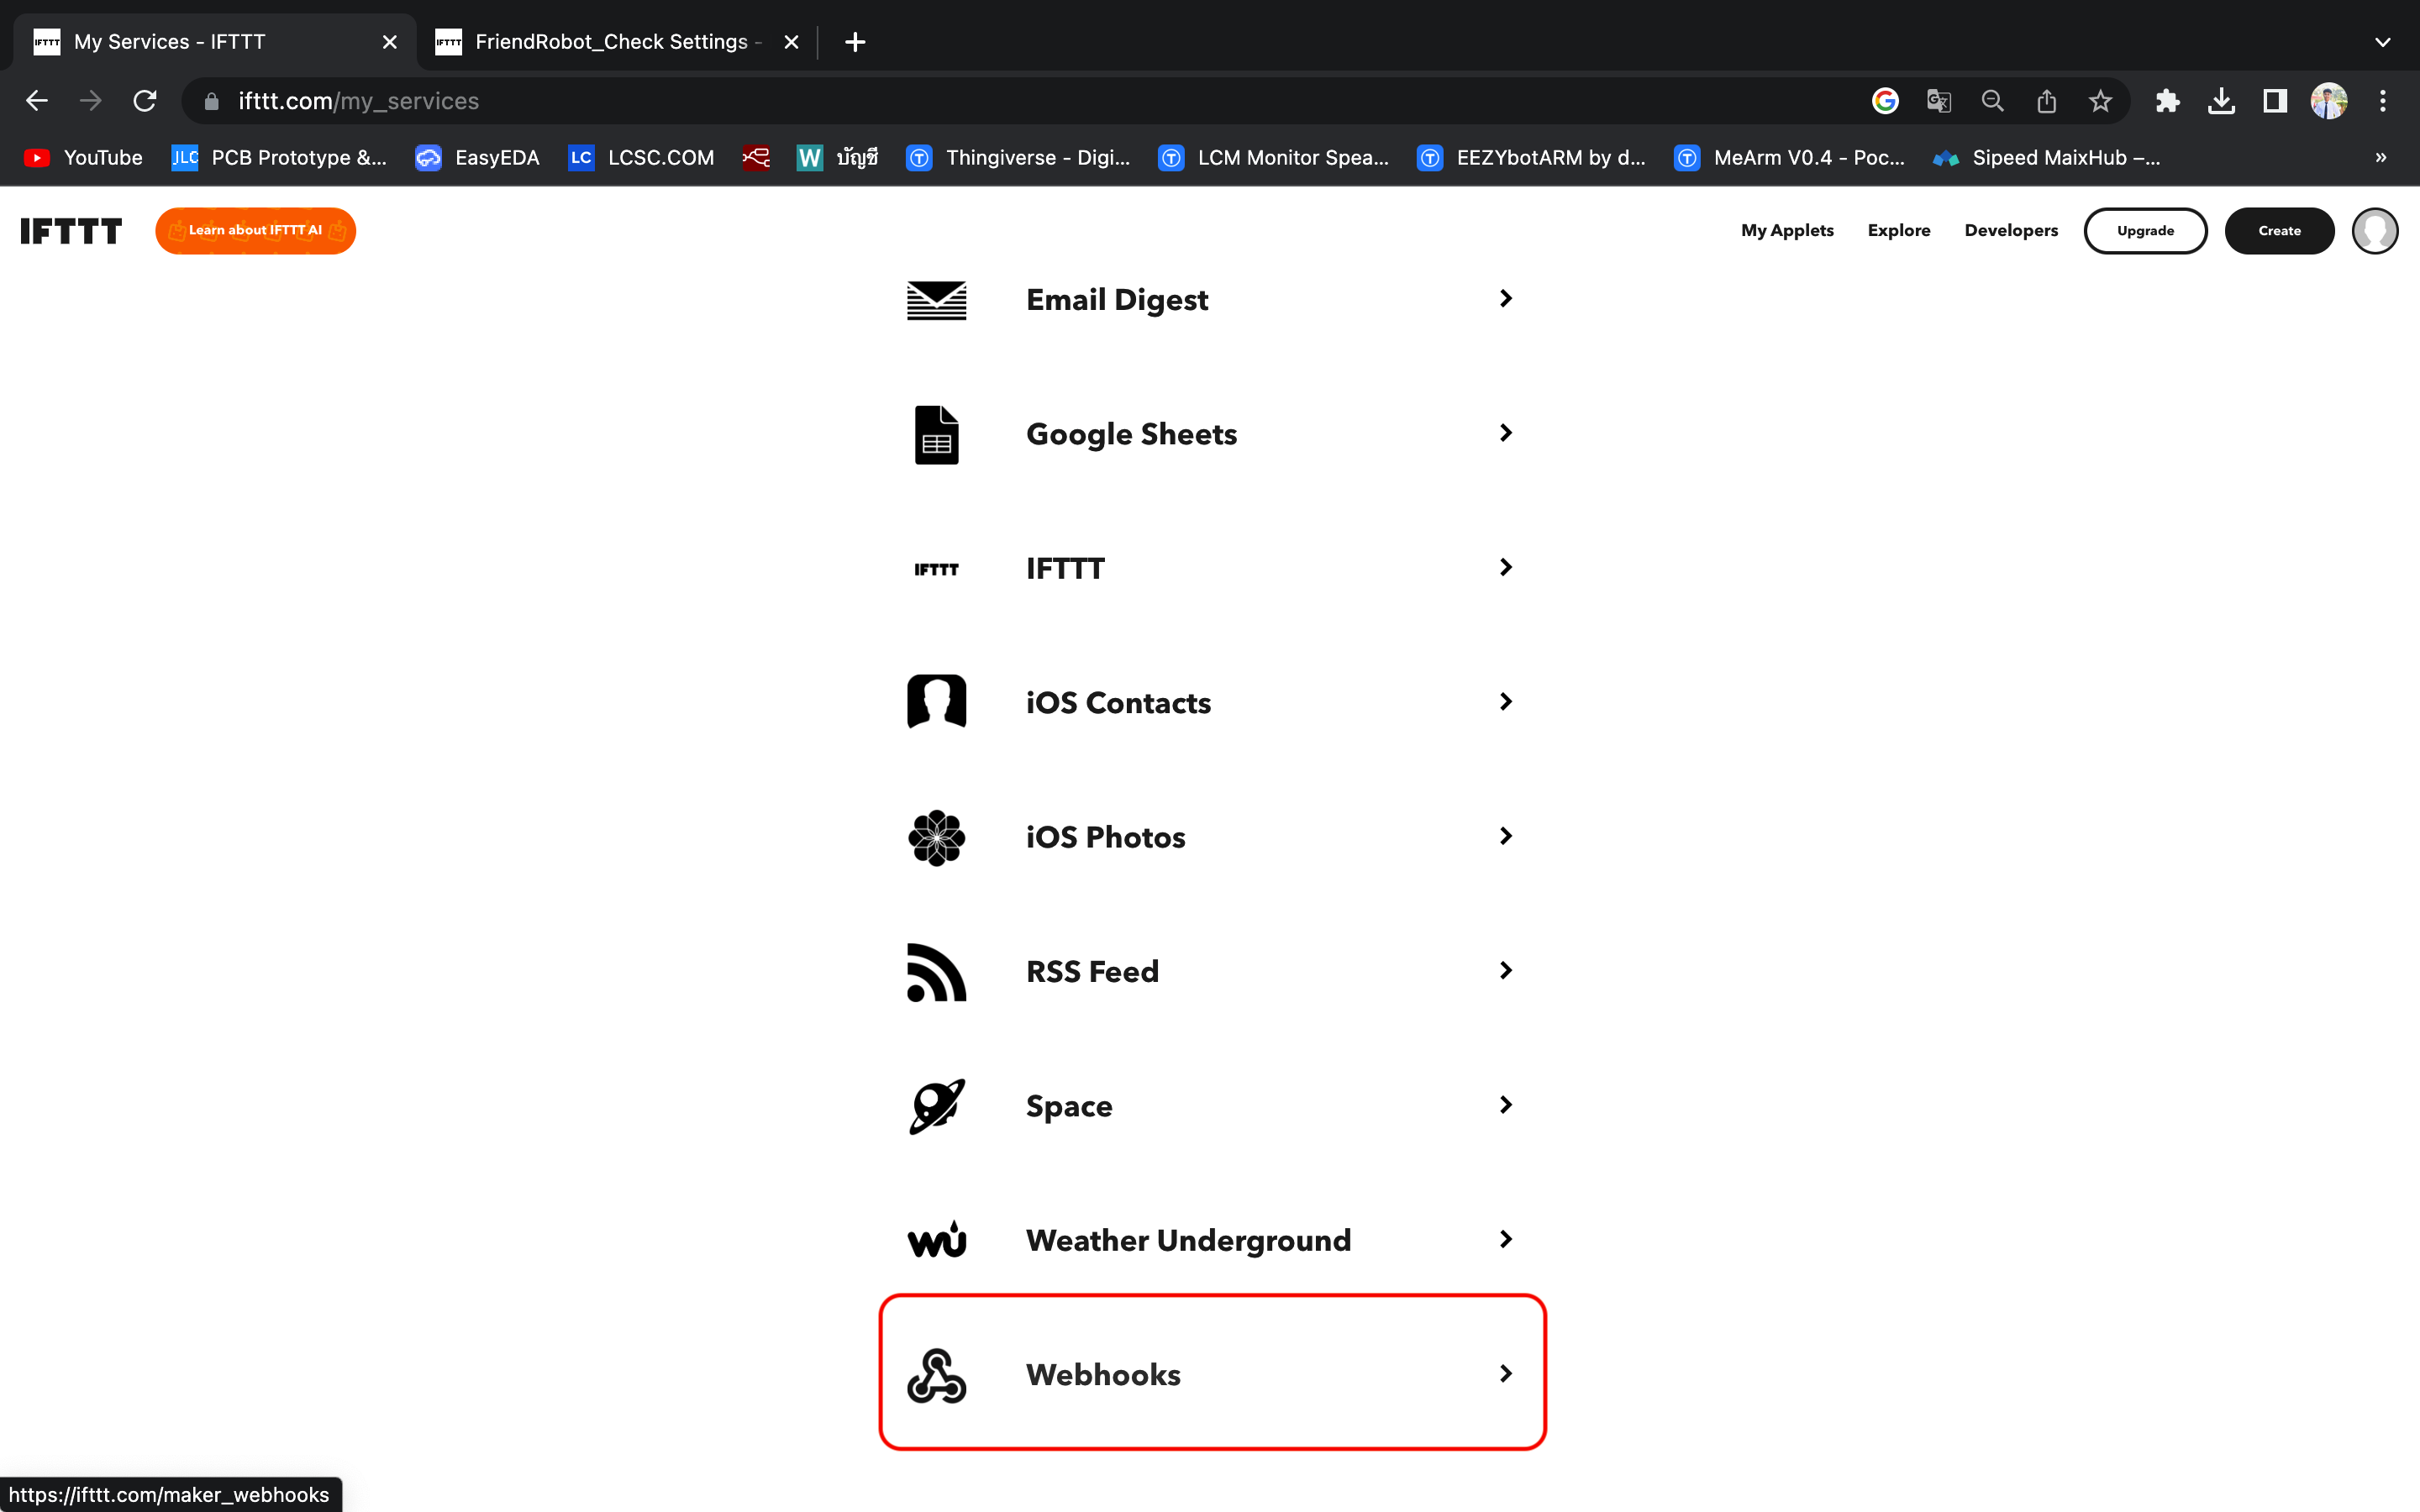This screenshot has height=1512, width=2420.
Task: Open the PCB Prototype bookmark
Action: coord(279,158)
